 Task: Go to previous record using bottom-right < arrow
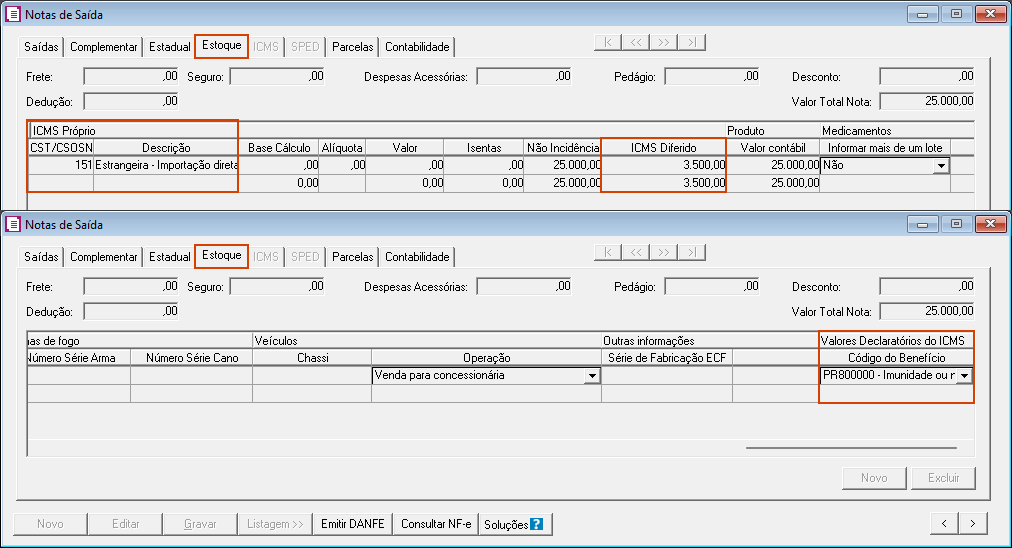[944, 523]
